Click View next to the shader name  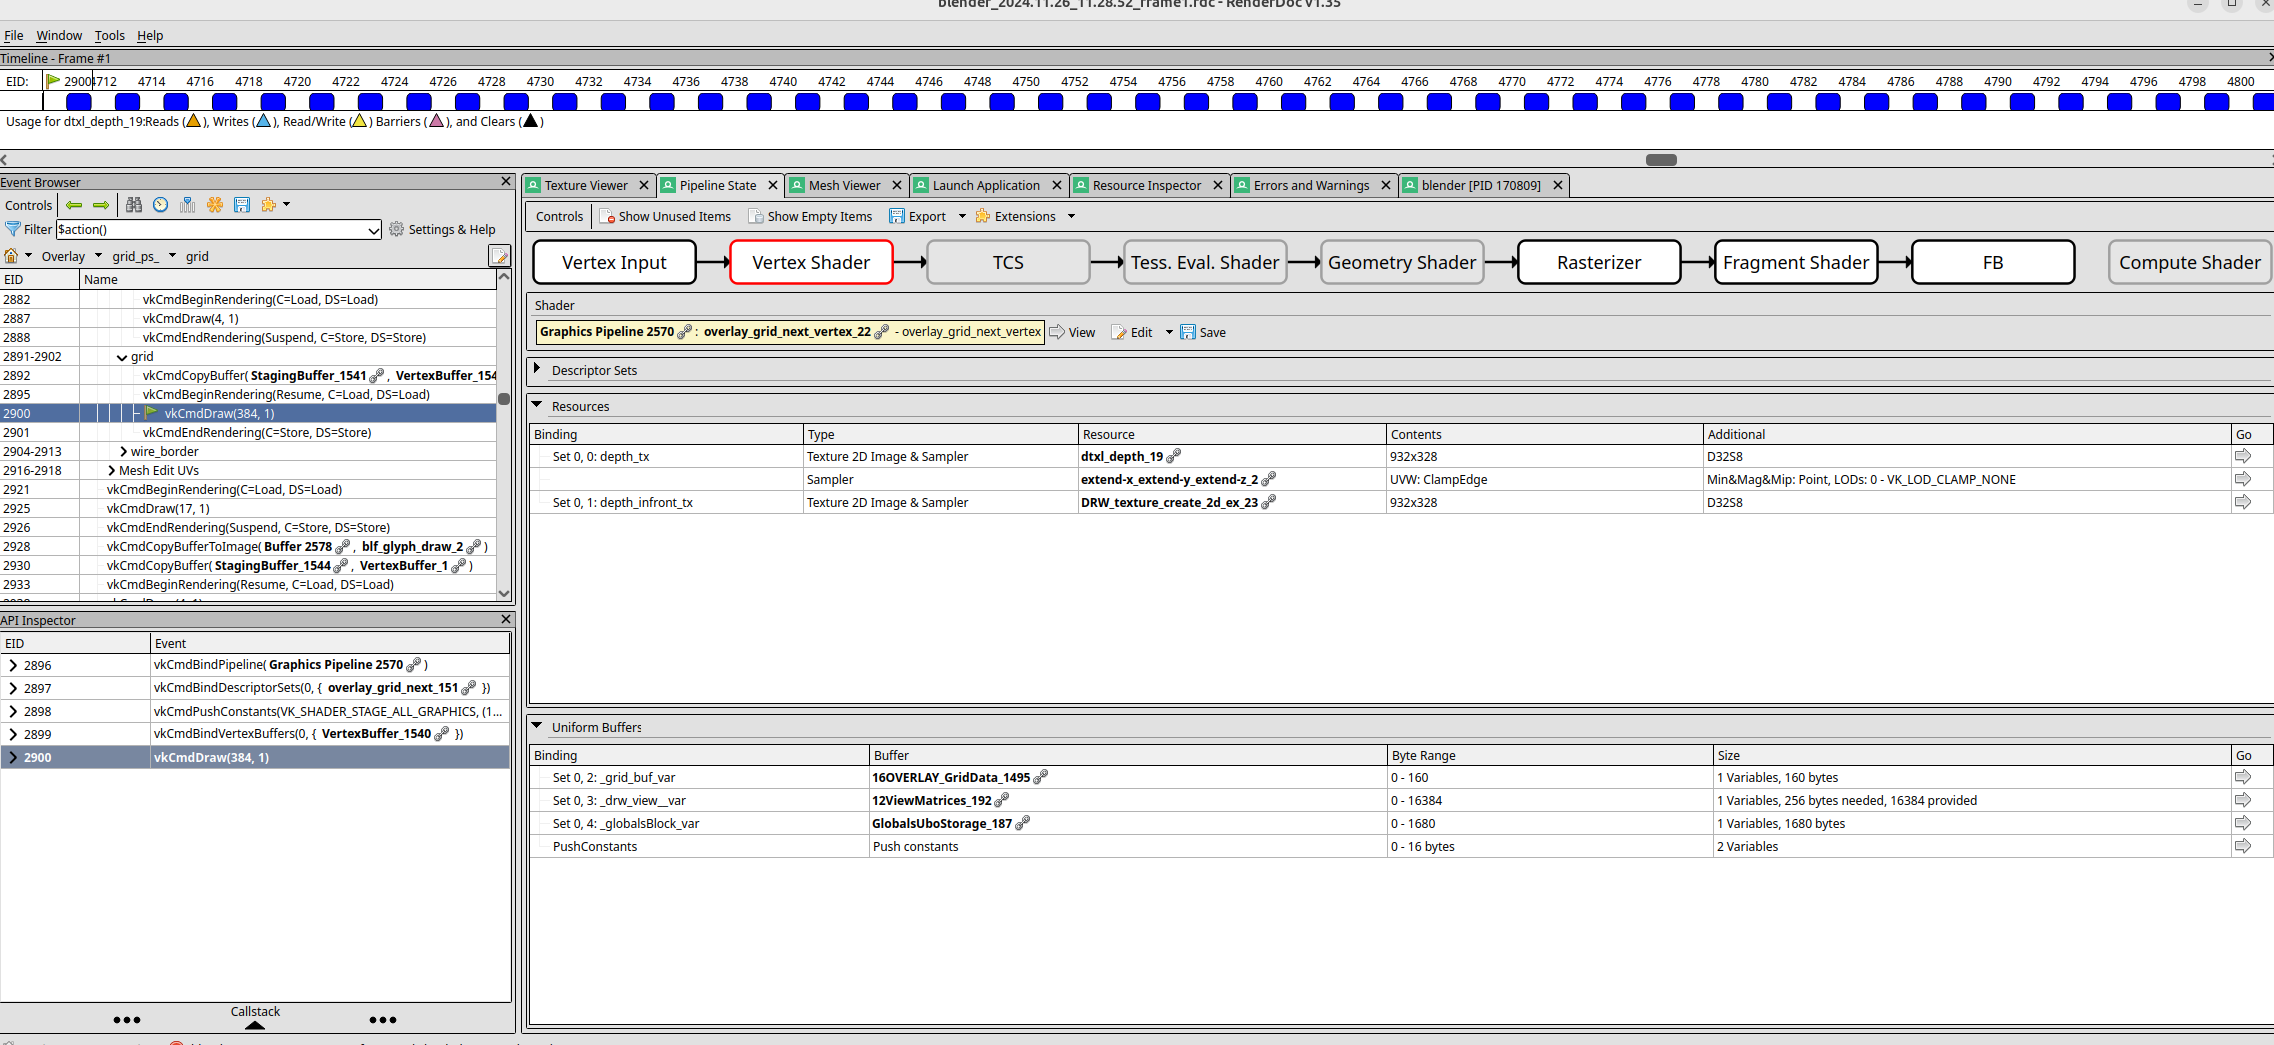1072,333
